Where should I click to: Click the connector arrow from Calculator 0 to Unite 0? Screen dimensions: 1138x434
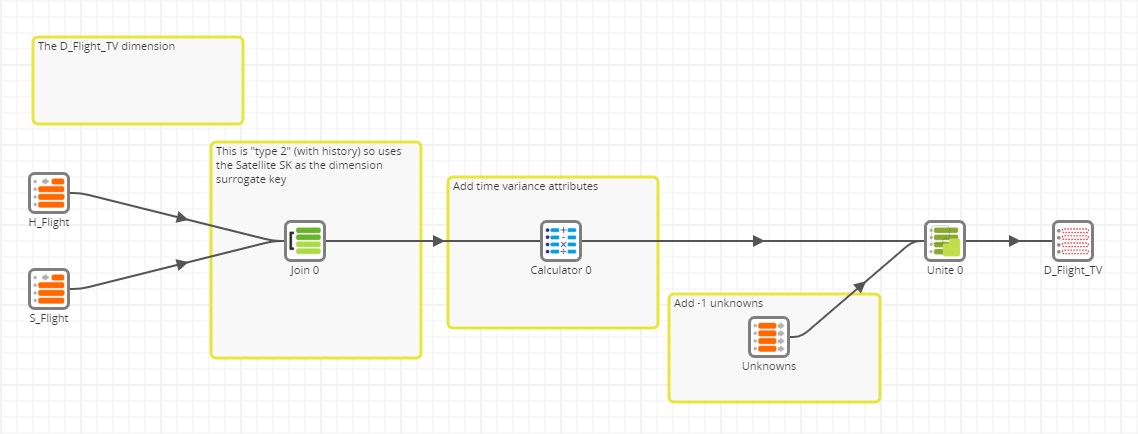click(x=758, y=241)
